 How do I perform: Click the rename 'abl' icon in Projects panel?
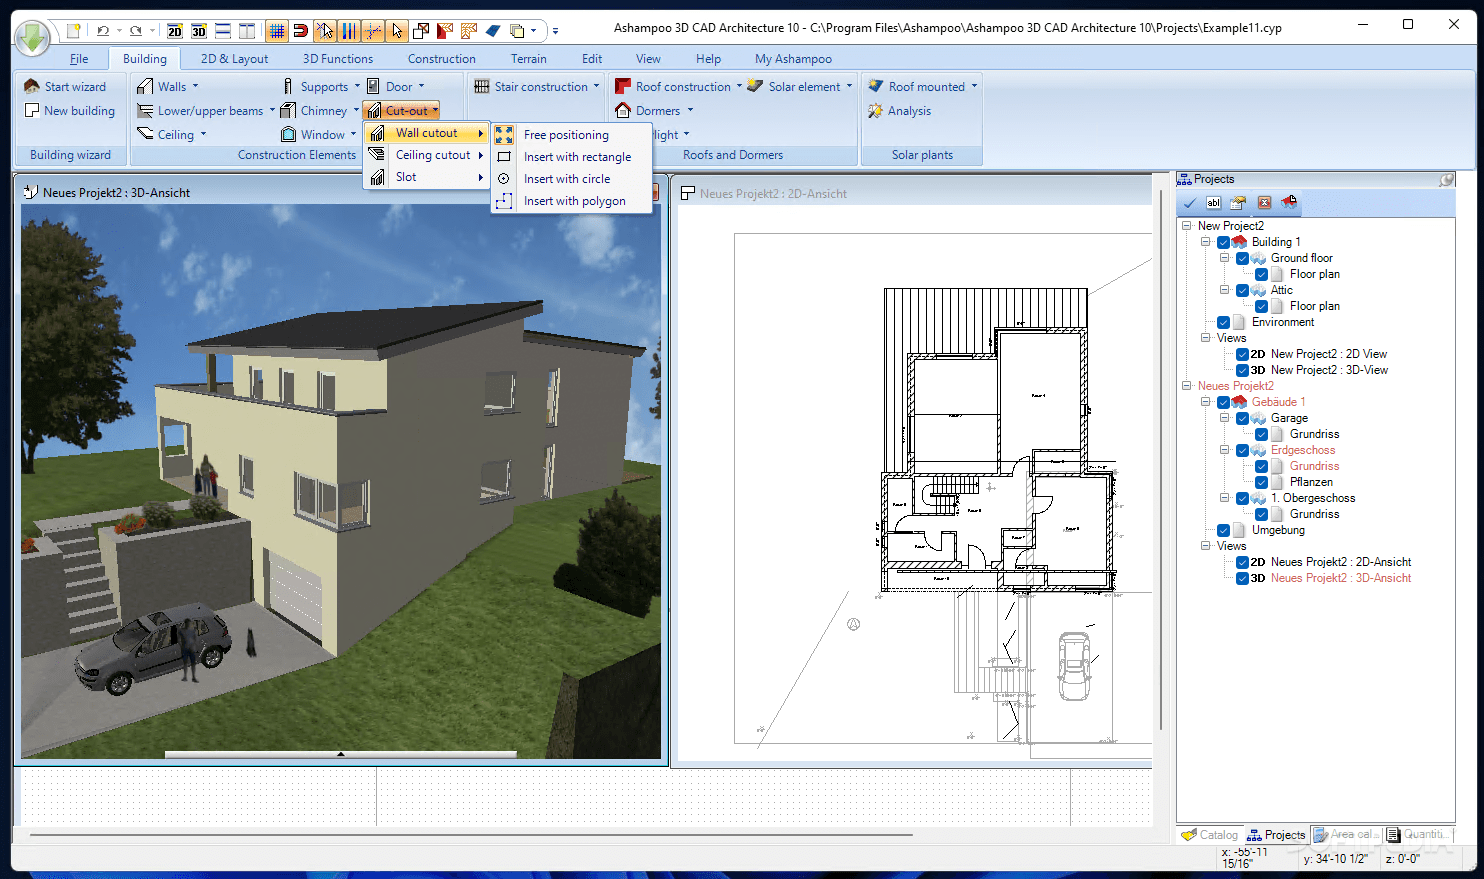[x=1213, y=202]
